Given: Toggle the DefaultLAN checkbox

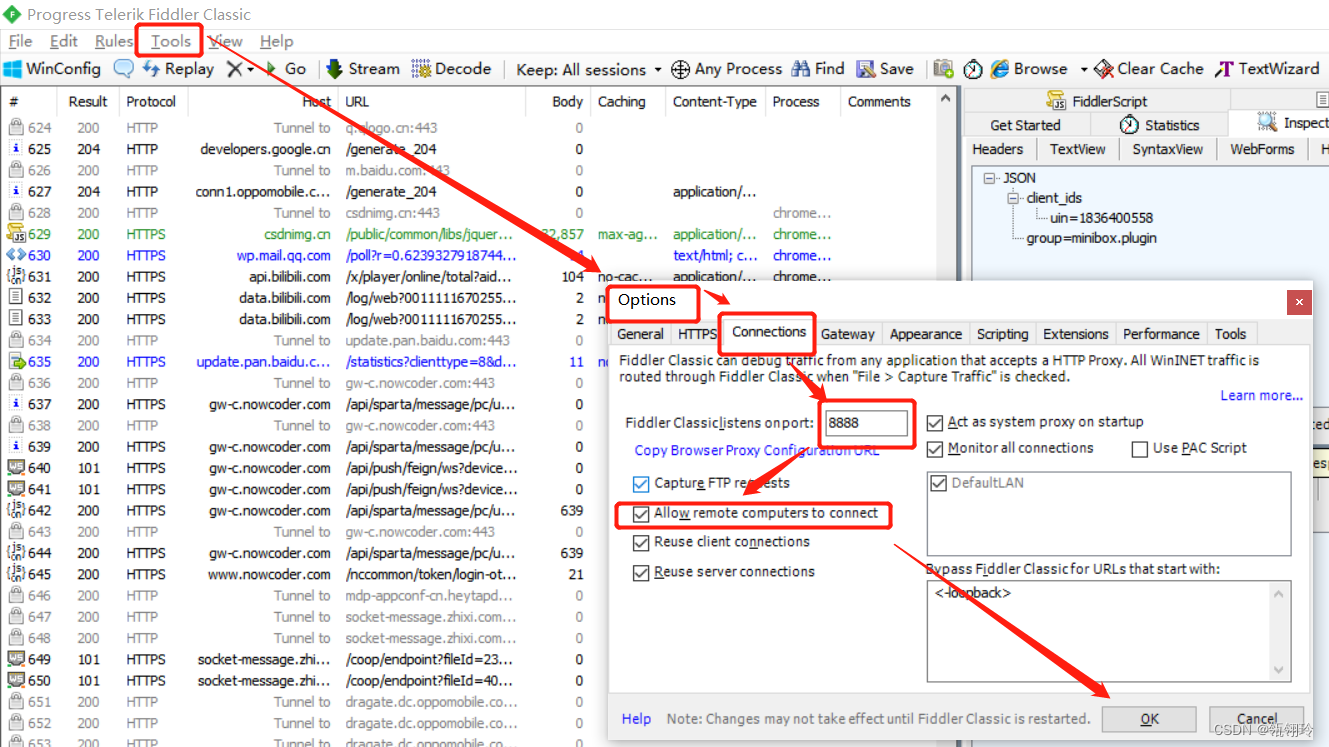Looking at the screenshot, I should click(939, 484).
